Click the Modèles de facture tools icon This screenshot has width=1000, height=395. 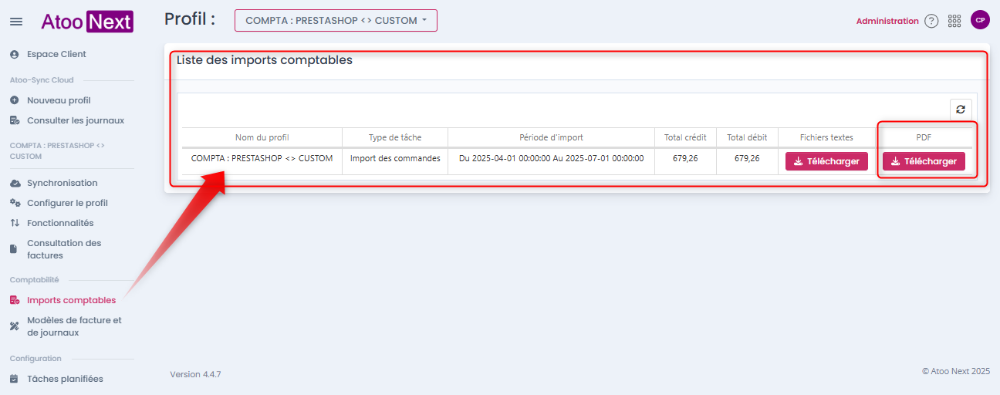tap(15, 326)
